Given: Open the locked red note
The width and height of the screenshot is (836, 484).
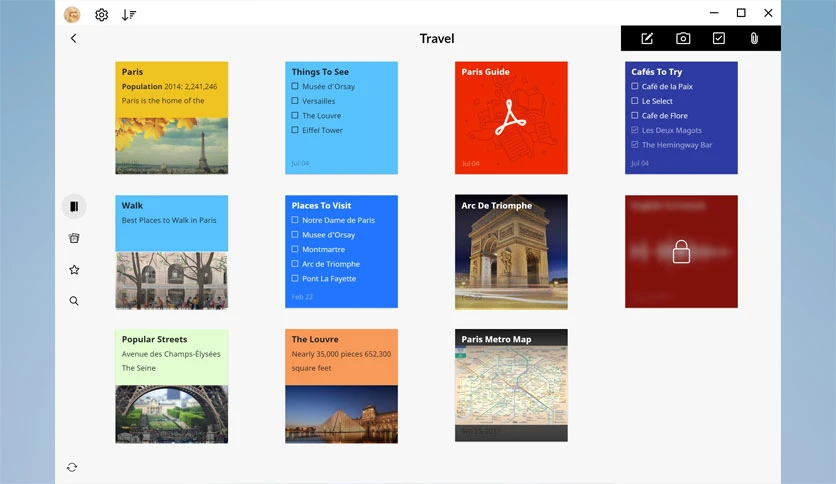Looking at the screenshot, I should point(681,252).
